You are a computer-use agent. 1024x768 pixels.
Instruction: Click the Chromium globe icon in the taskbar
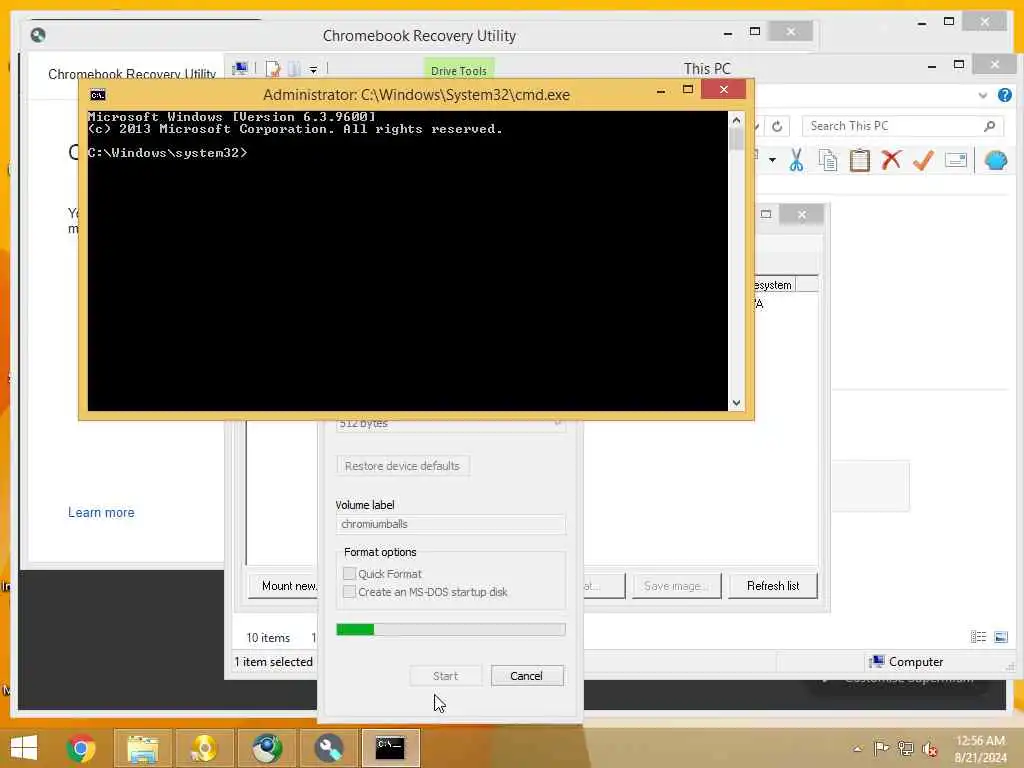(266, 748)
